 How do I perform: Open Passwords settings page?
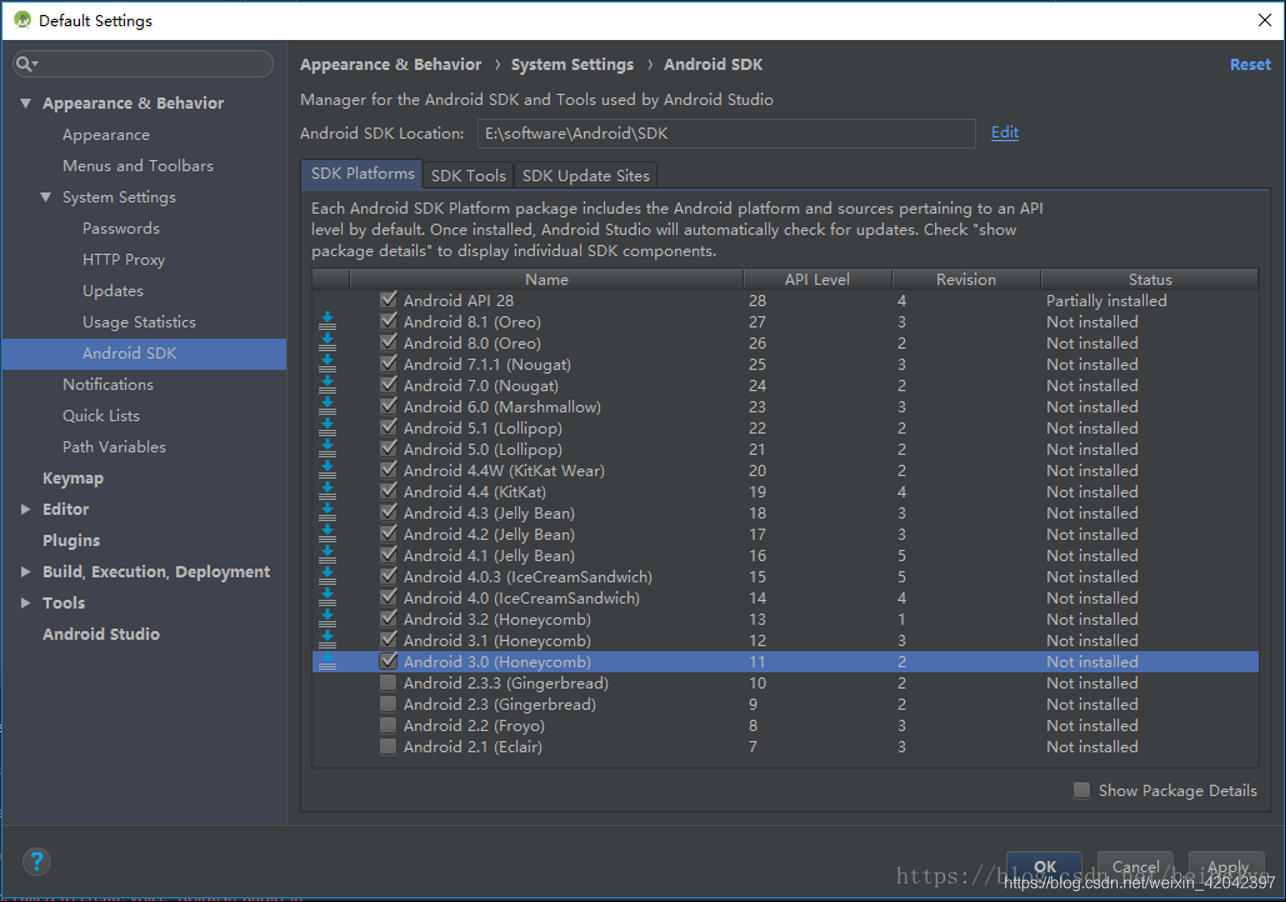[x=121, y=228]
